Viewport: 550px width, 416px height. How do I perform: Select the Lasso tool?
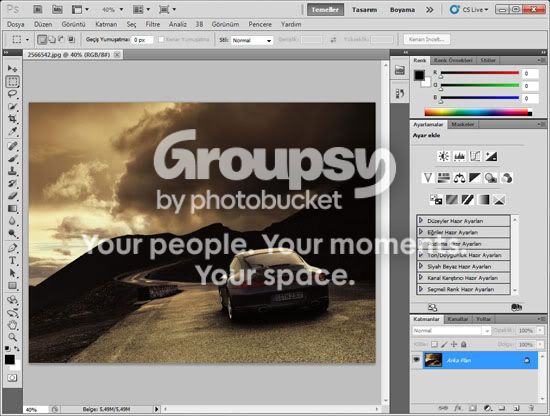click(x=13, y=94)
